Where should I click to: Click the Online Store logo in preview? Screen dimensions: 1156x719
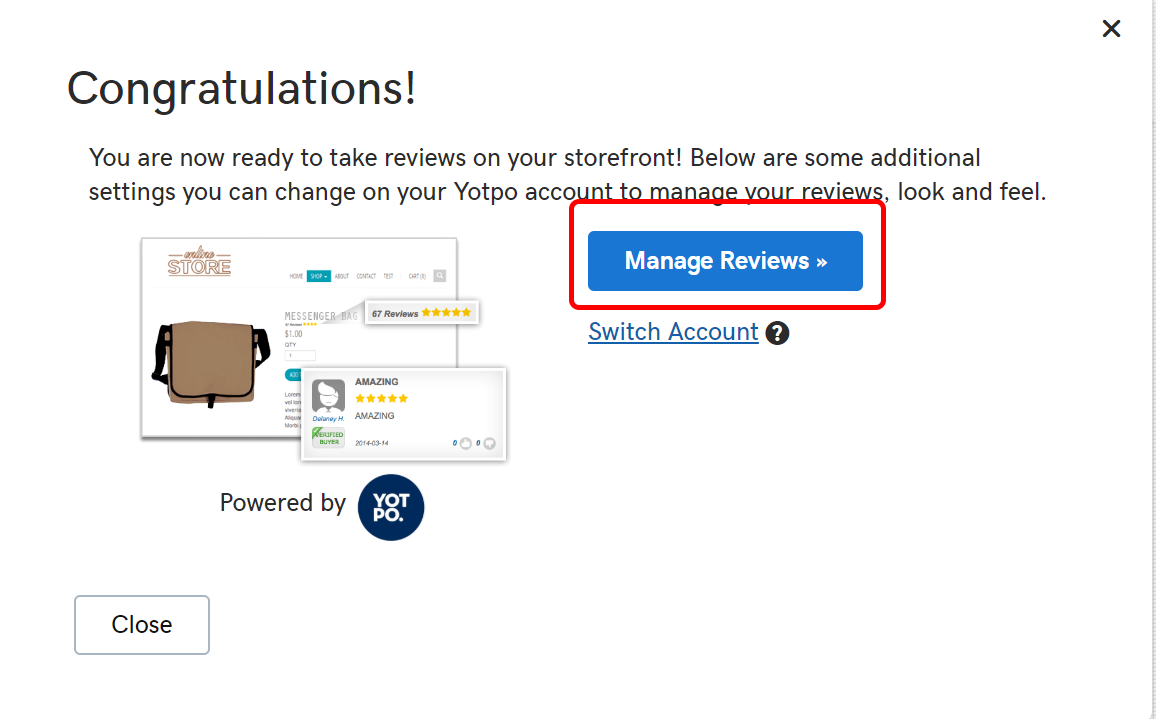pyautogui.click(x=199, y=263)
